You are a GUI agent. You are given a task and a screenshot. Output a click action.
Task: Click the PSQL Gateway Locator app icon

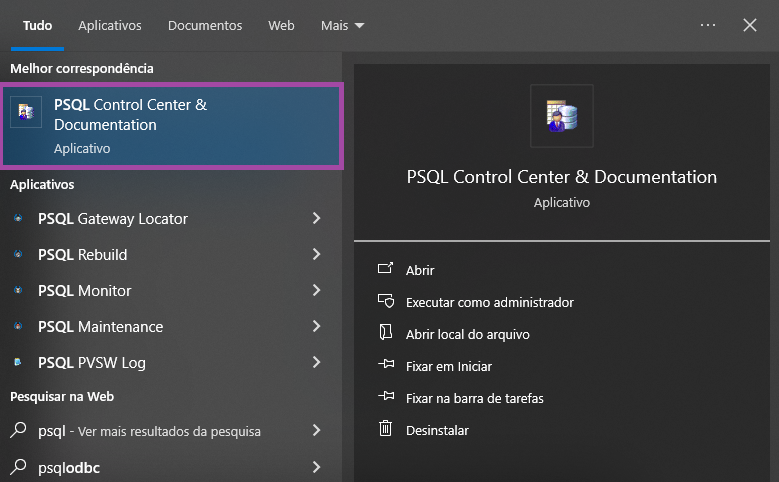click(x=18, y=218)
